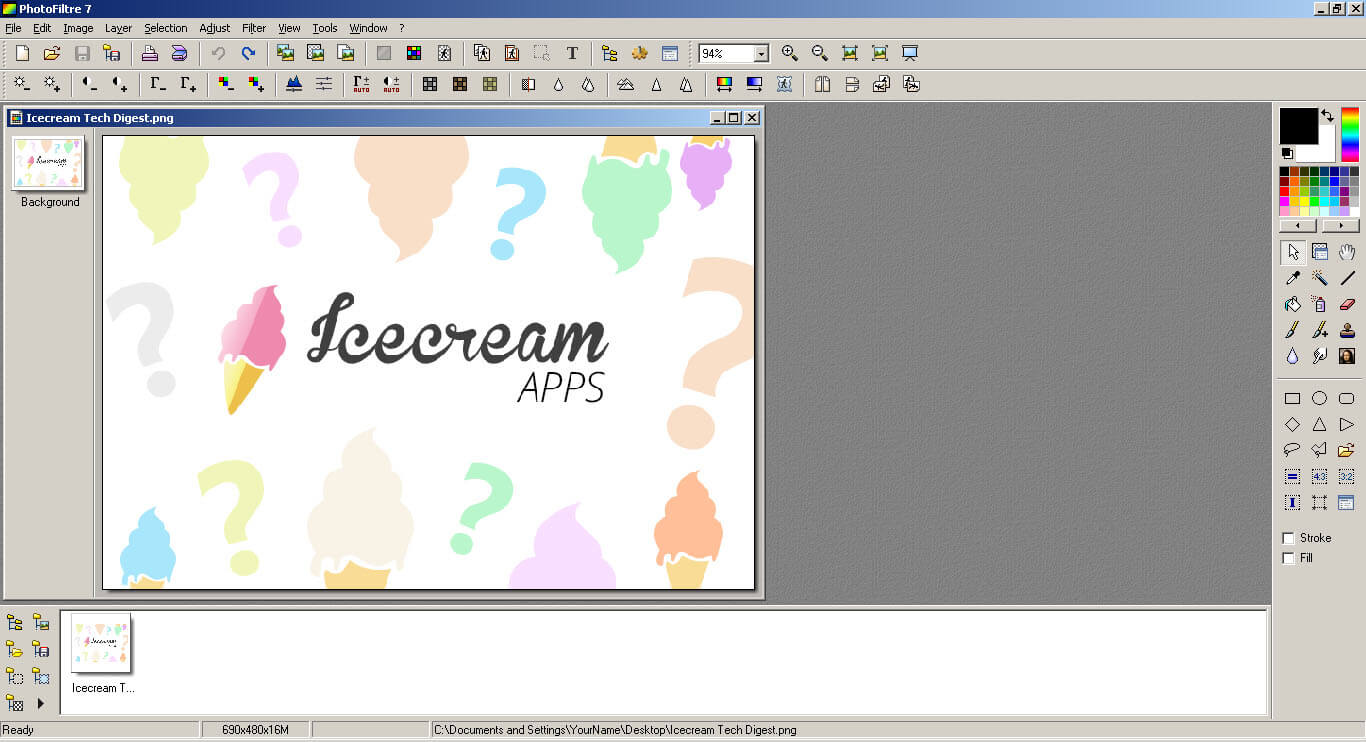The height and width of the screenshot is (742, 1366).
Task: Choose the Lasso selection shape
Action: click(1292, 450)
